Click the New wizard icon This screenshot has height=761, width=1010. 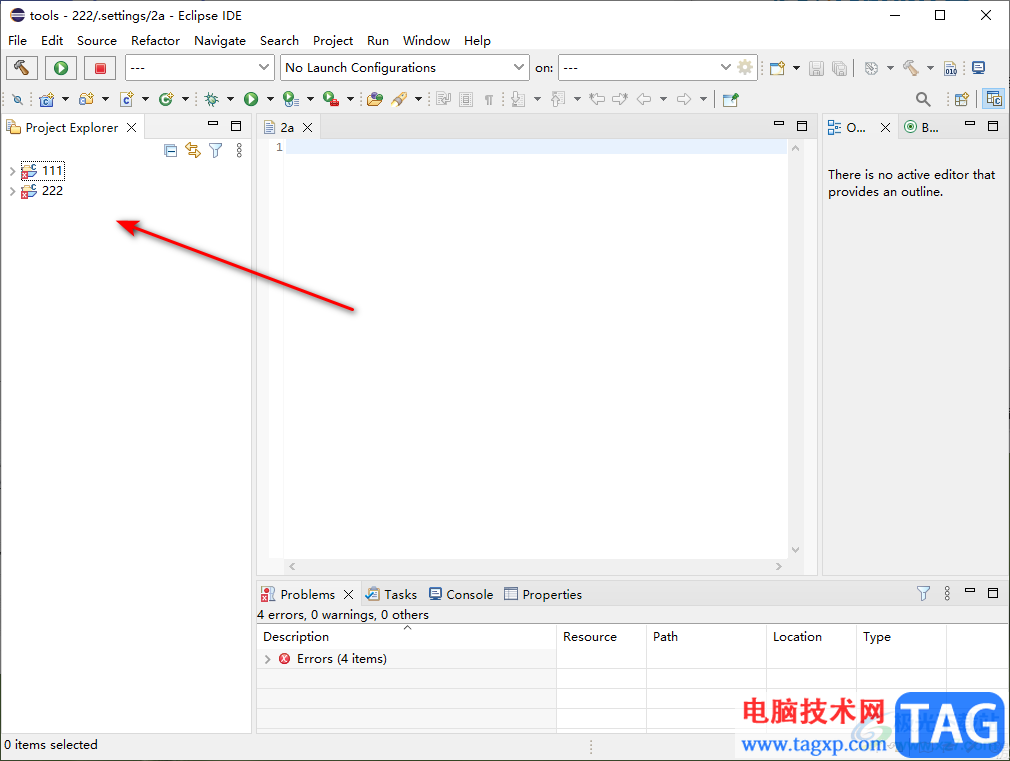click(x=777, y=68)
